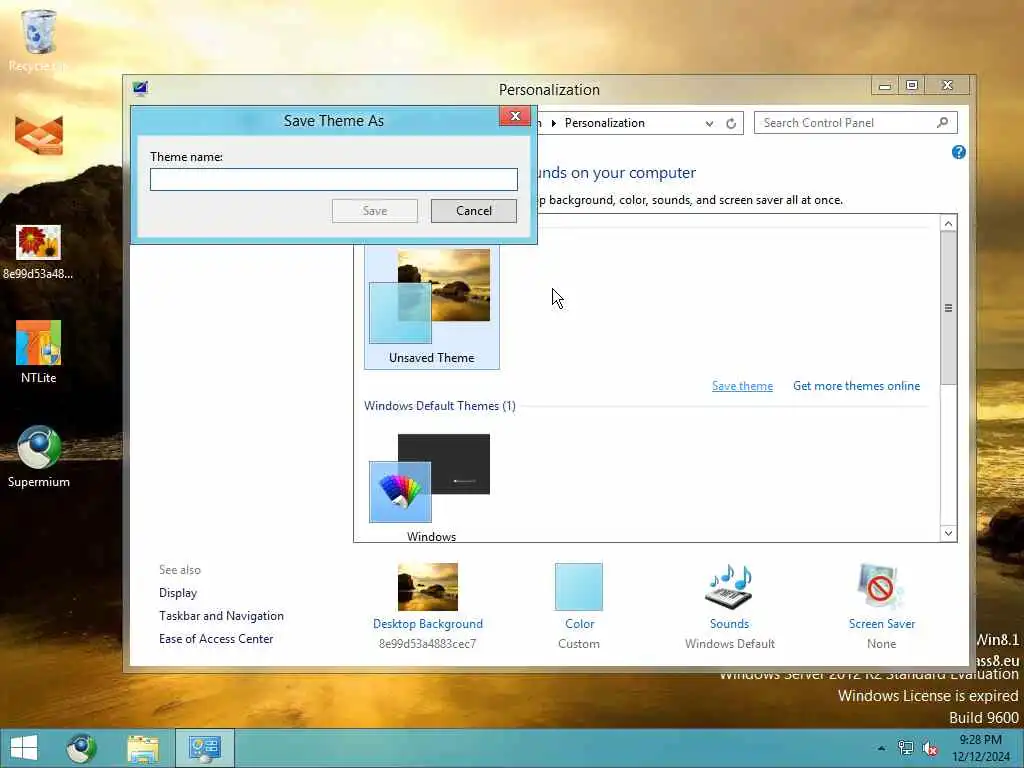Open the Desktop Background settings icon
The width and height of the screenshot is (1024, 768).
click(428, 586)
